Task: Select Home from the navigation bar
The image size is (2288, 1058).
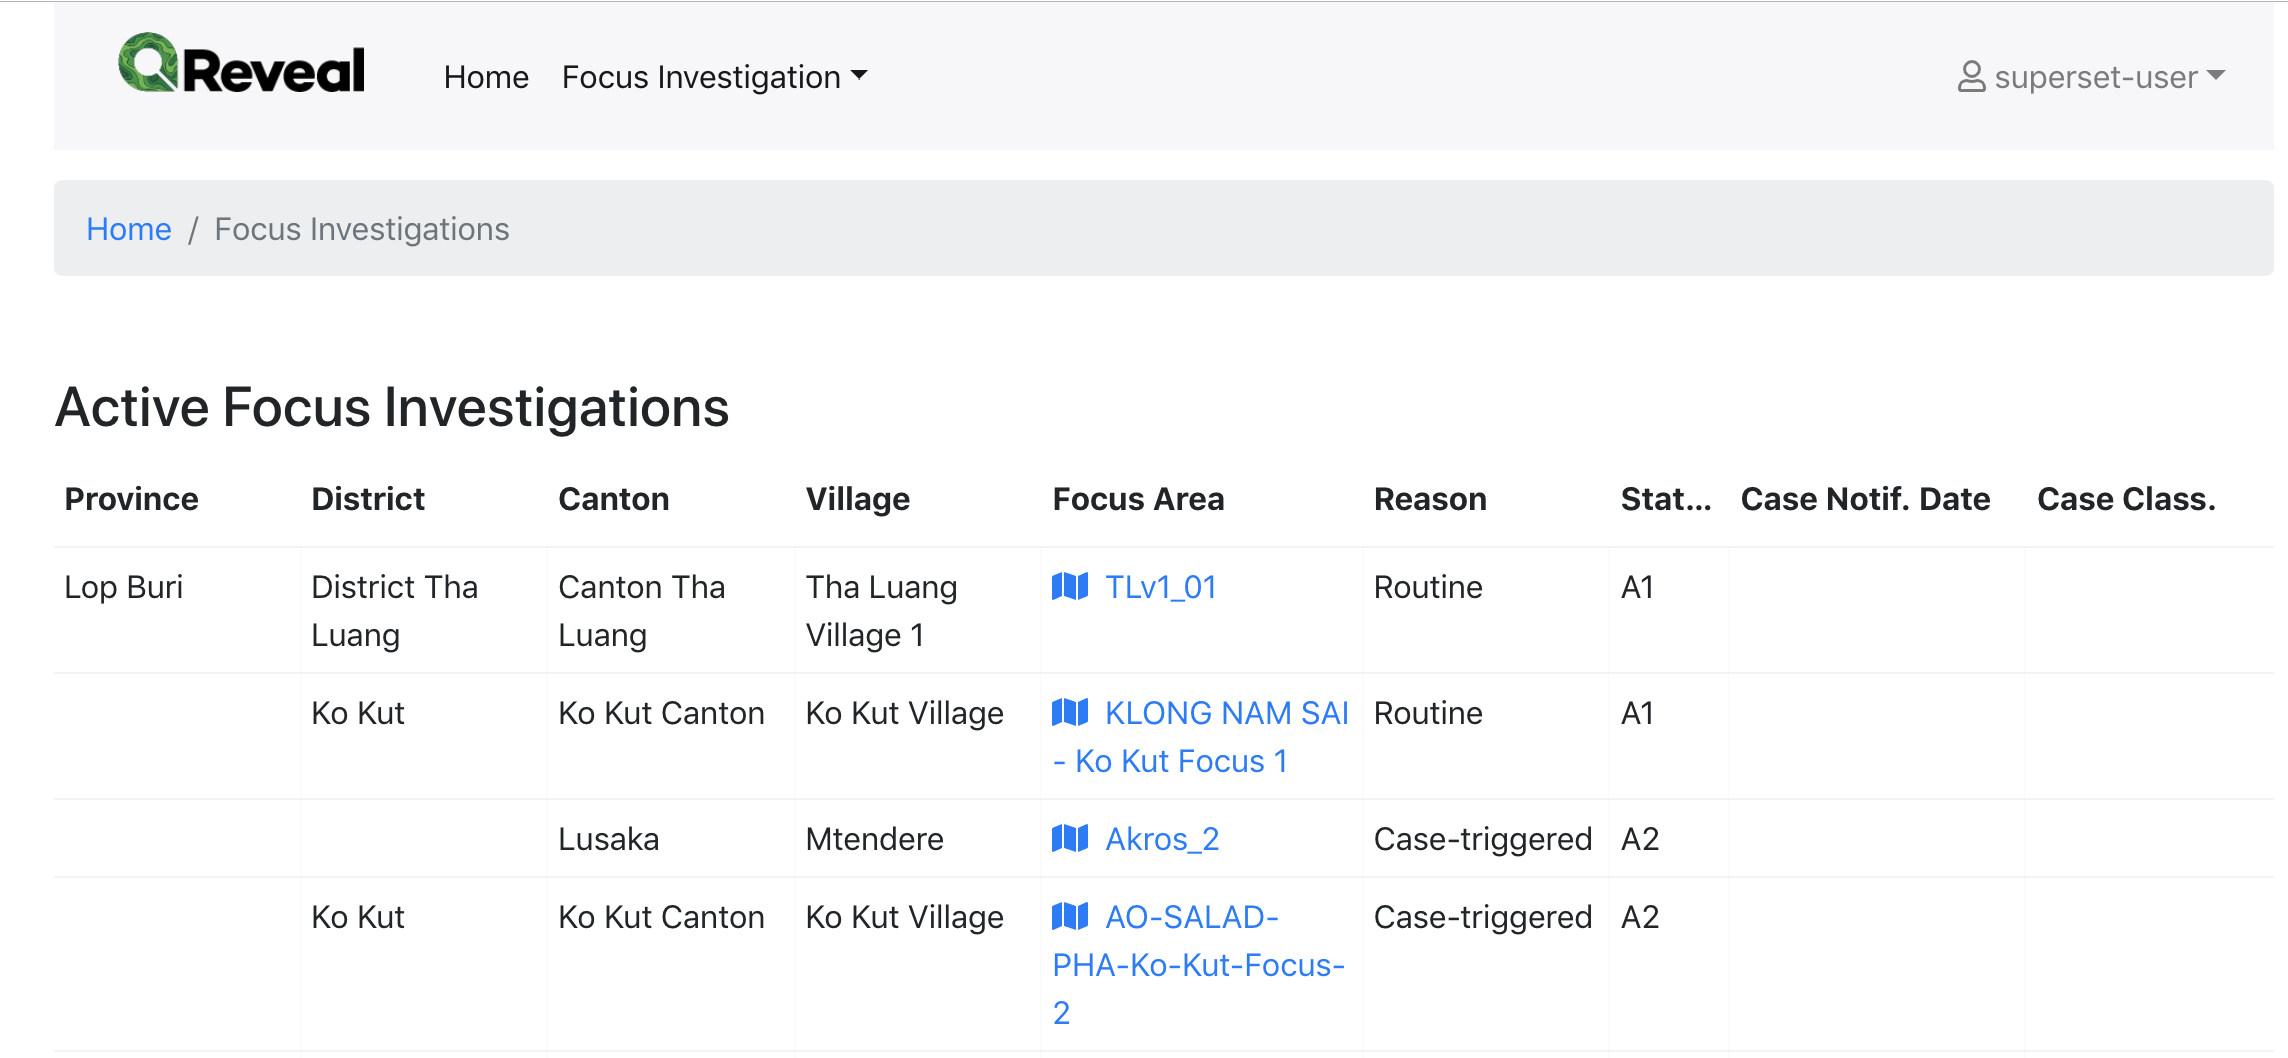Action: point(486,76)
